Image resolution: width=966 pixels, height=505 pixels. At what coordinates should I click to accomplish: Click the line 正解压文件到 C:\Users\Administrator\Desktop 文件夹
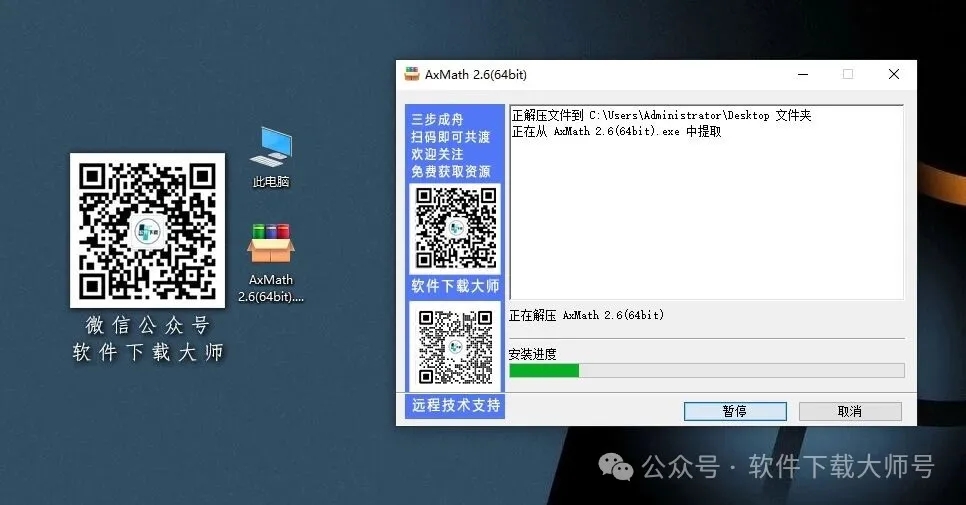tap(662, 115)
